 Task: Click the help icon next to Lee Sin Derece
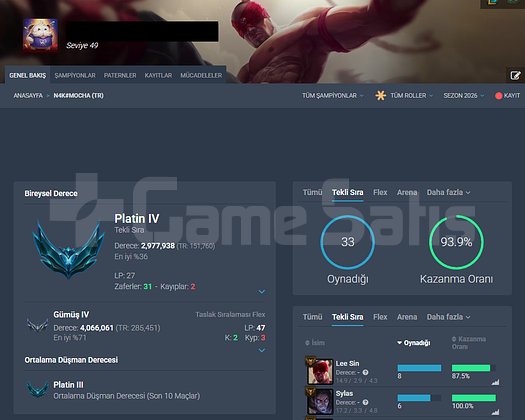pos(365,372)
